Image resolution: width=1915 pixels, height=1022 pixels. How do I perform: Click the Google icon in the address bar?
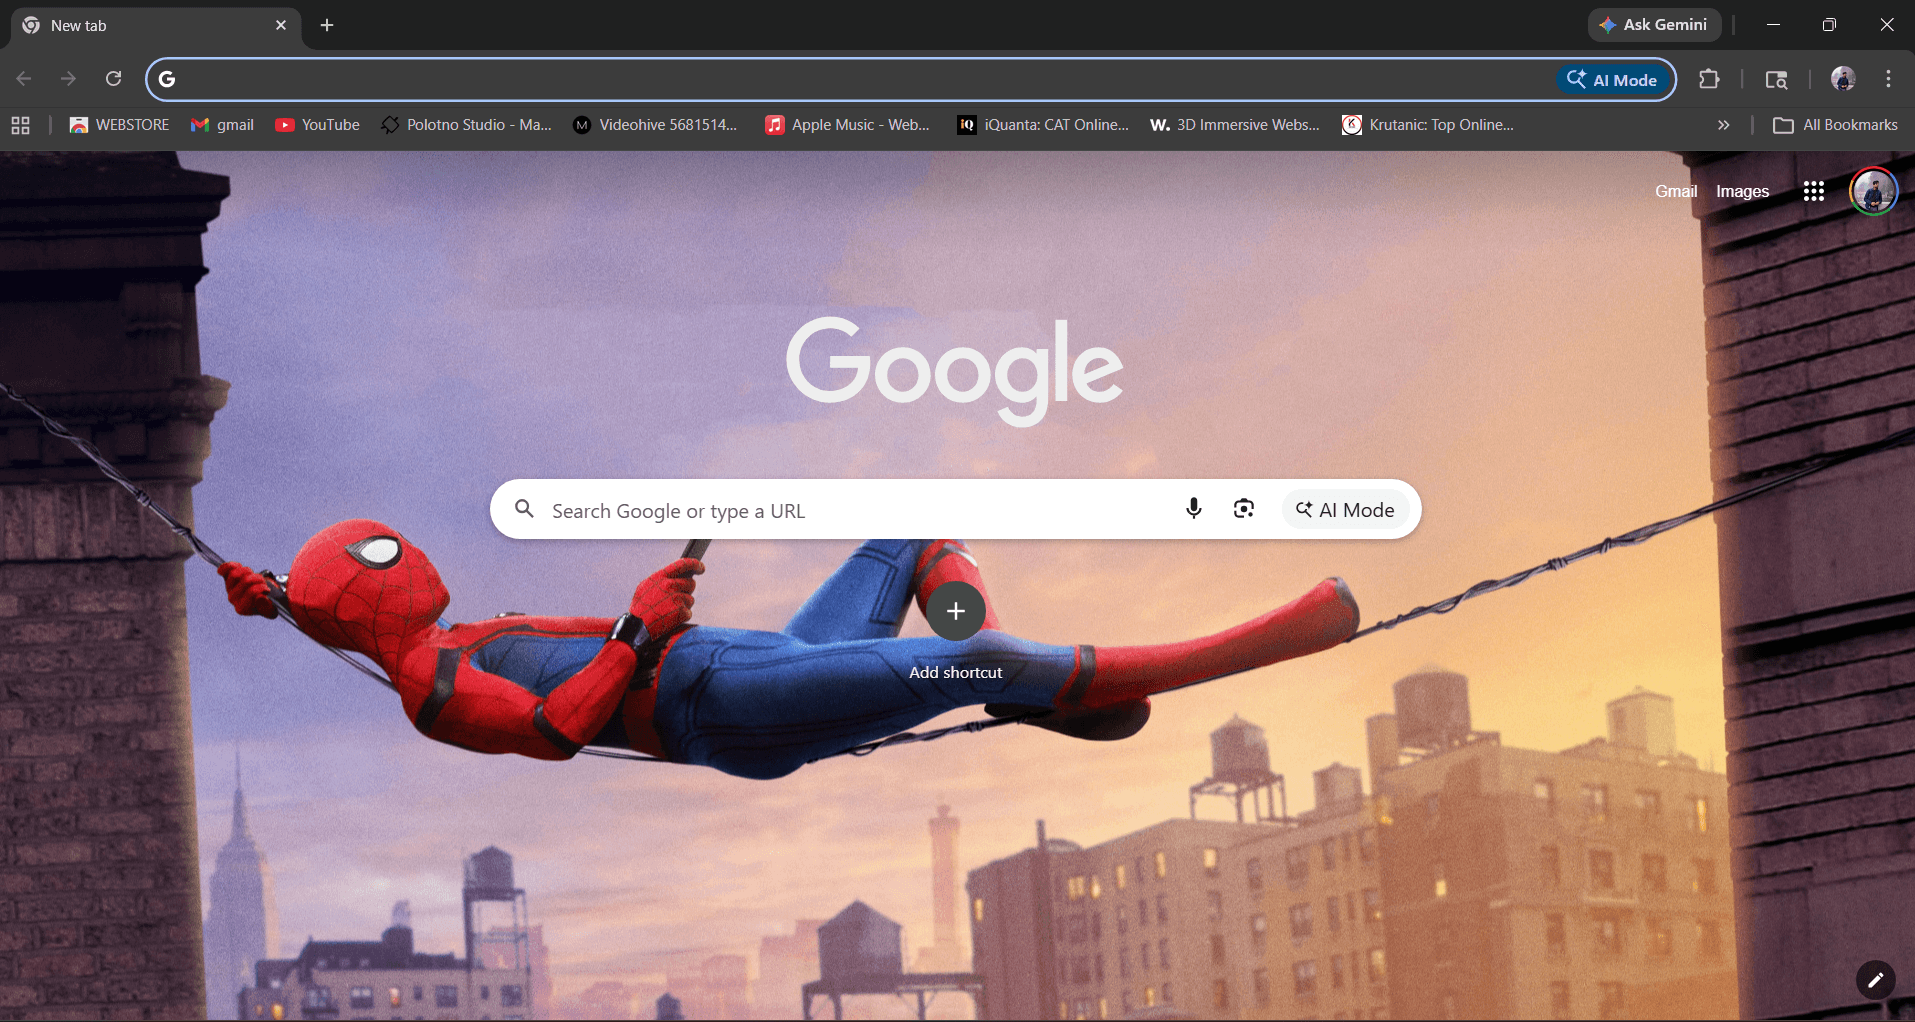pyautogui.click(x=167, y=79)
